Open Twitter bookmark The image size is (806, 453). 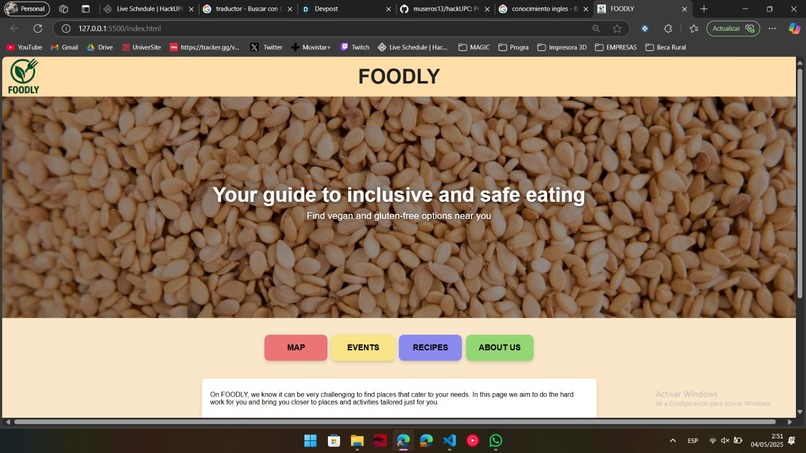pyautogui.click(x=266, y=47)
